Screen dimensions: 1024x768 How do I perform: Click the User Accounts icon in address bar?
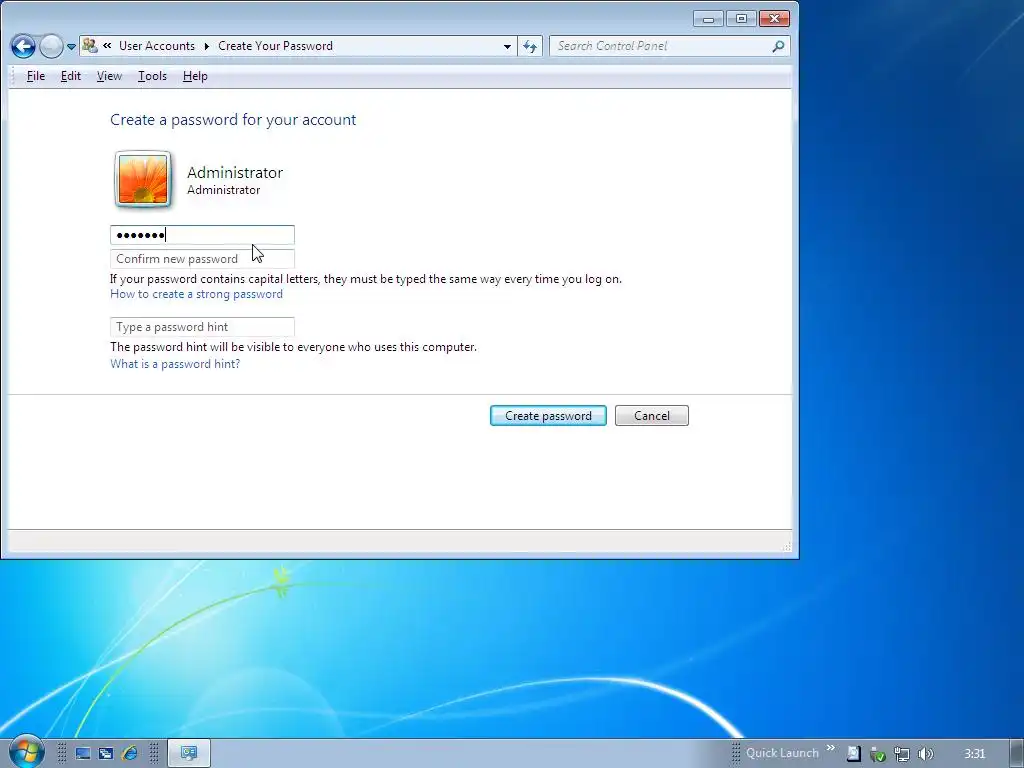pos(90,46)
